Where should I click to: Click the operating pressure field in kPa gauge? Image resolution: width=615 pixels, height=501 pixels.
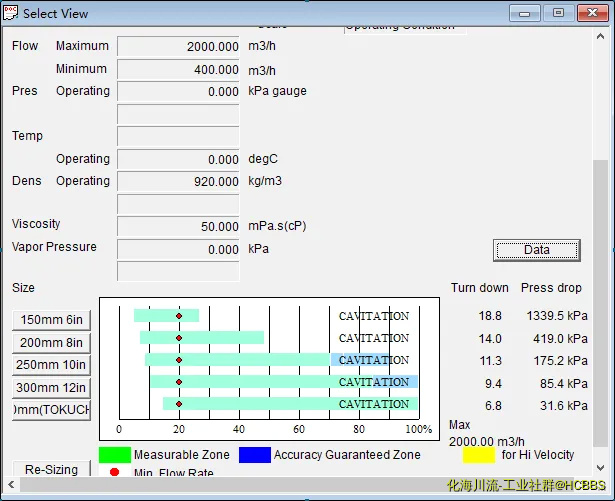(178, 91)
